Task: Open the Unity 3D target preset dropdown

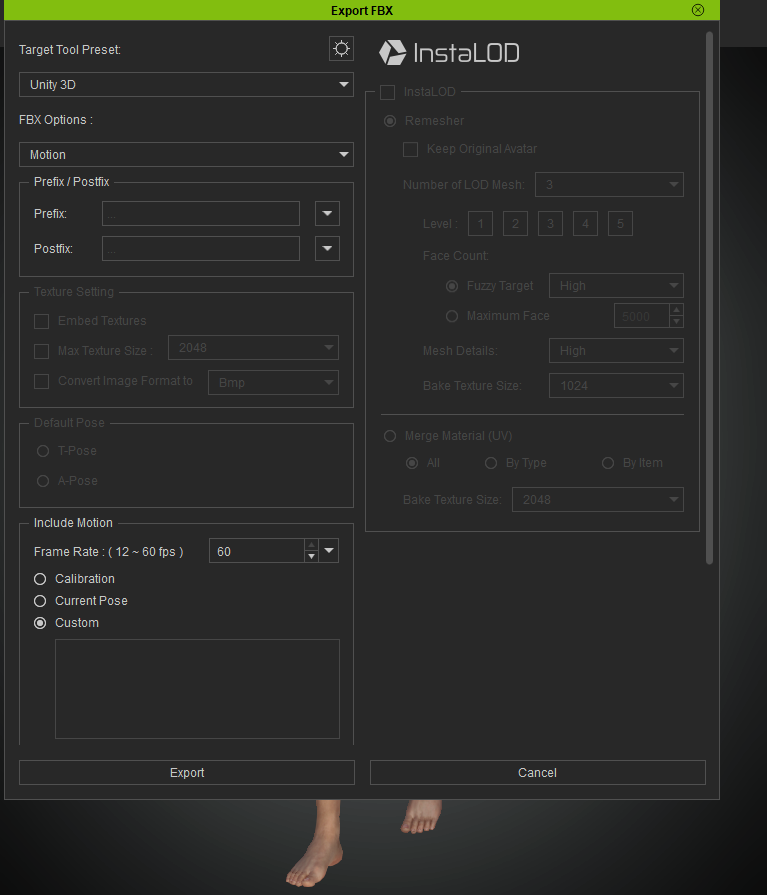Action: pos(186,85)
